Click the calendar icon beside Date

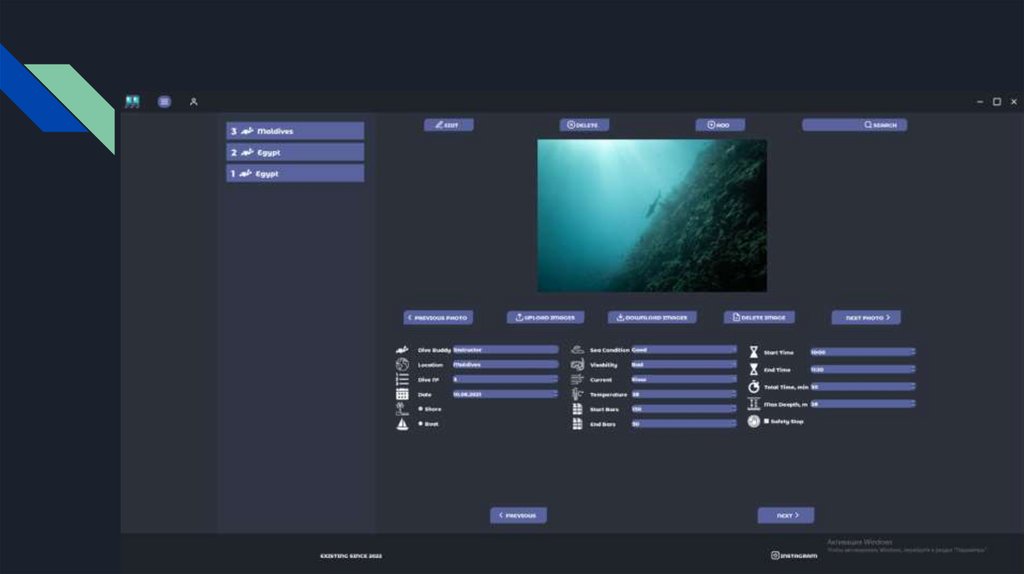coord(402,394)
